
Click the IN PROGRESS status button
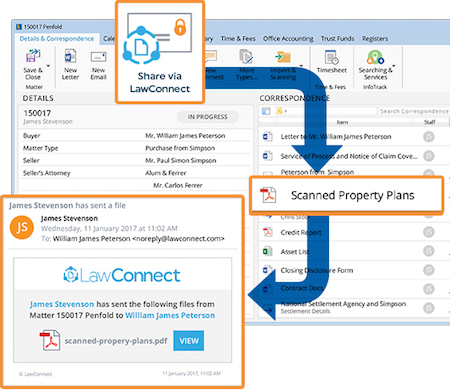point(208,117)
